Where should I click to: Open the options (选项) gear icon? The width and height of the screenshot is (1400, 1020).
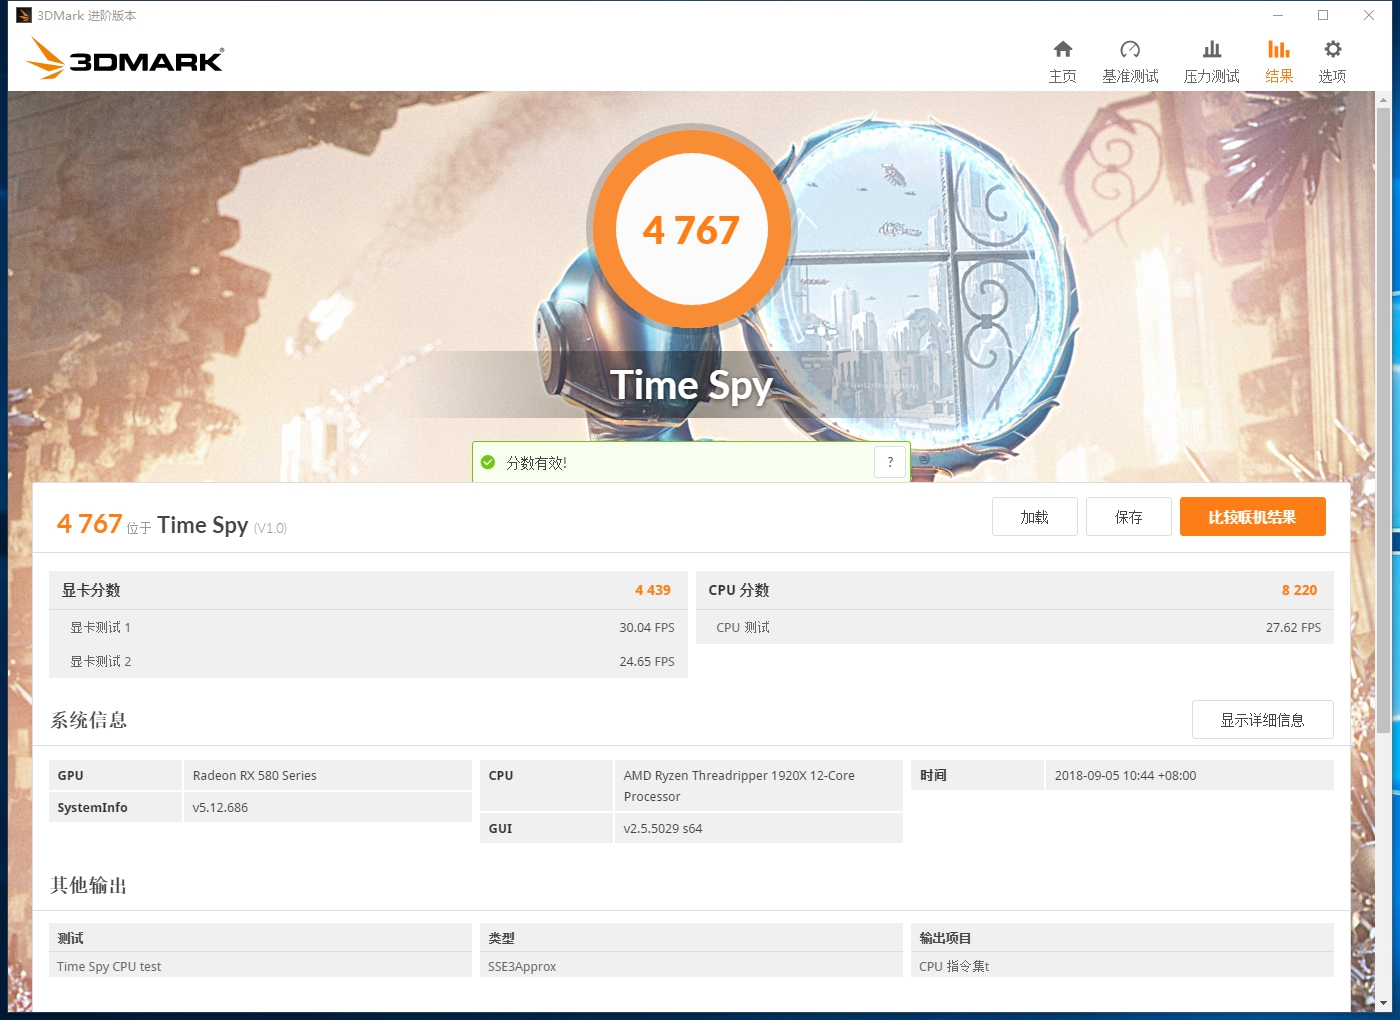pos(1332,48)
